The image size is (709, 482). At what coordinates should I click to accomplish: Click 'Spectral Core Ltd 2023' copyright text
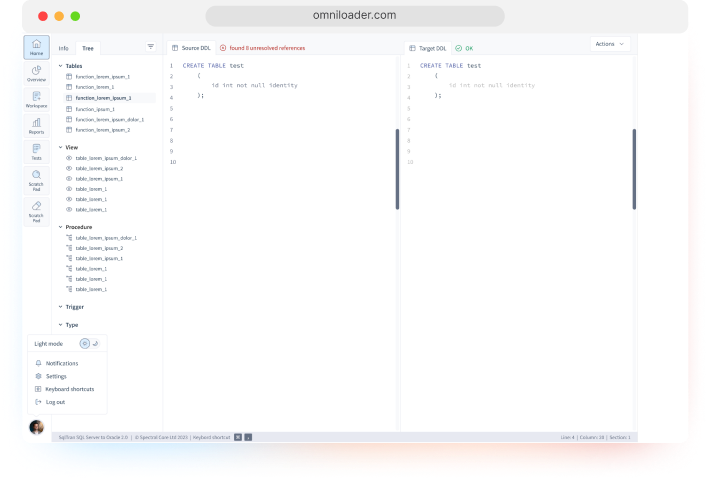161,437
